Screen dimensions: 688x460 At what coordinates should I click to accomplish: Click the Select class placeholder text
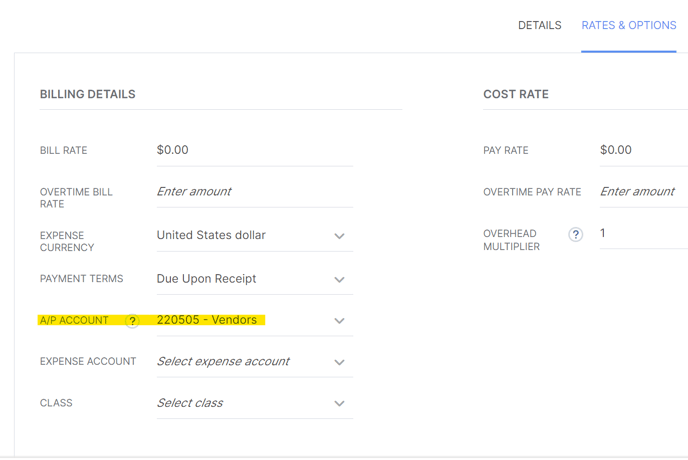[x=190, y=403]
